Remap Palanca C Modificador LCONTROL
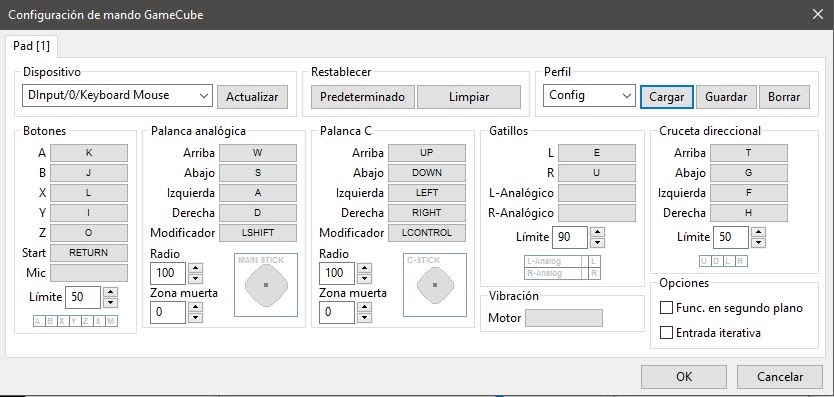The width and height of the screenshot is (834, 397). click(x=427, y=233)
